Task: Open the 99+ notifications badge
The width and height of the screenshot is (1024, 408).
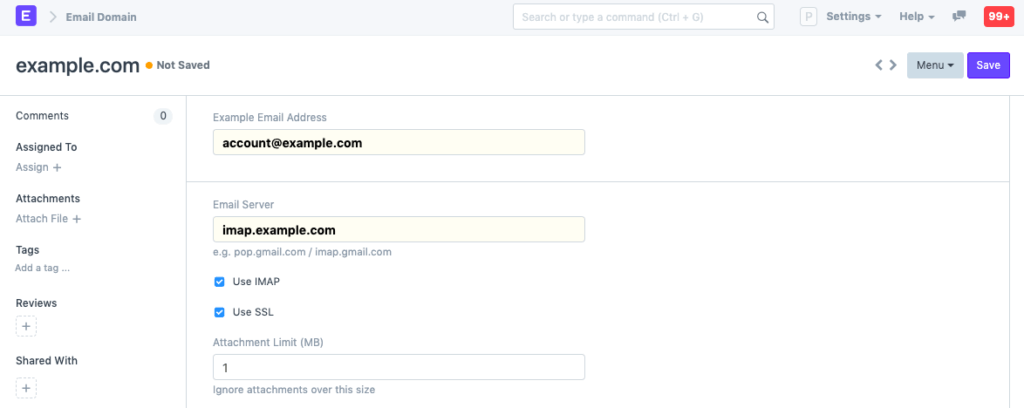Action: 997,17
